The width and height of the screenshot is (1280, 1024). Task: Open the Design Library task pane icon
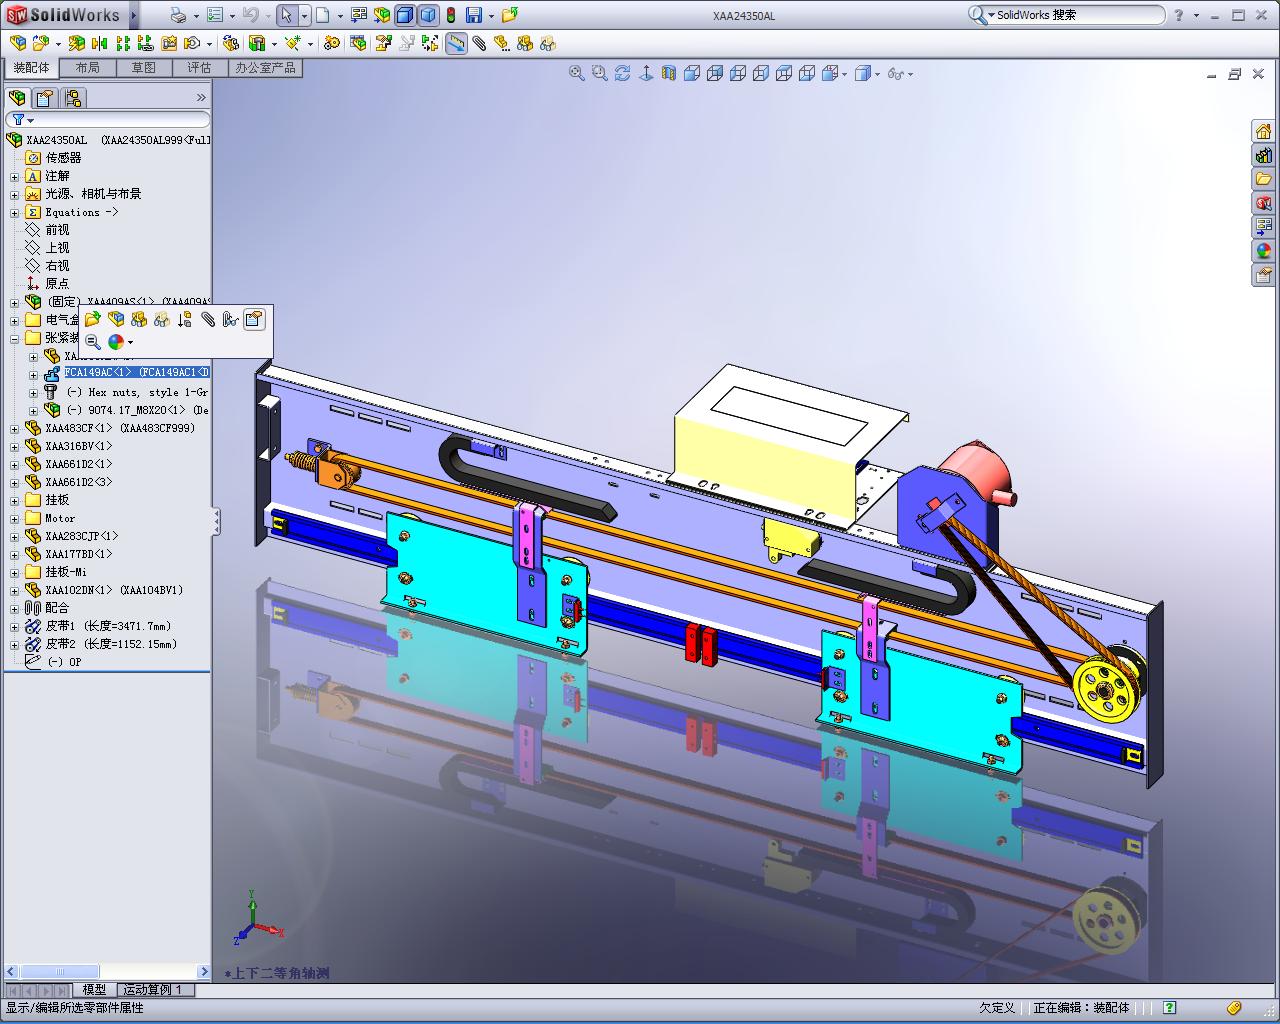pyautogui.click(x=1264, y=156)
